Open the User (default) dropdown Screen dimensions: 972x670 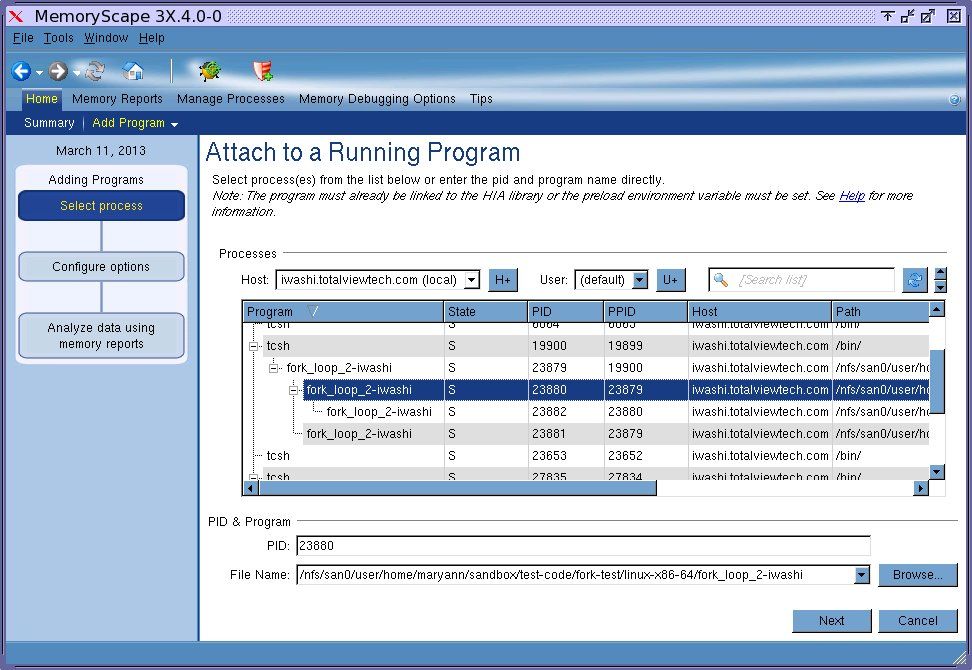(640, 280)
